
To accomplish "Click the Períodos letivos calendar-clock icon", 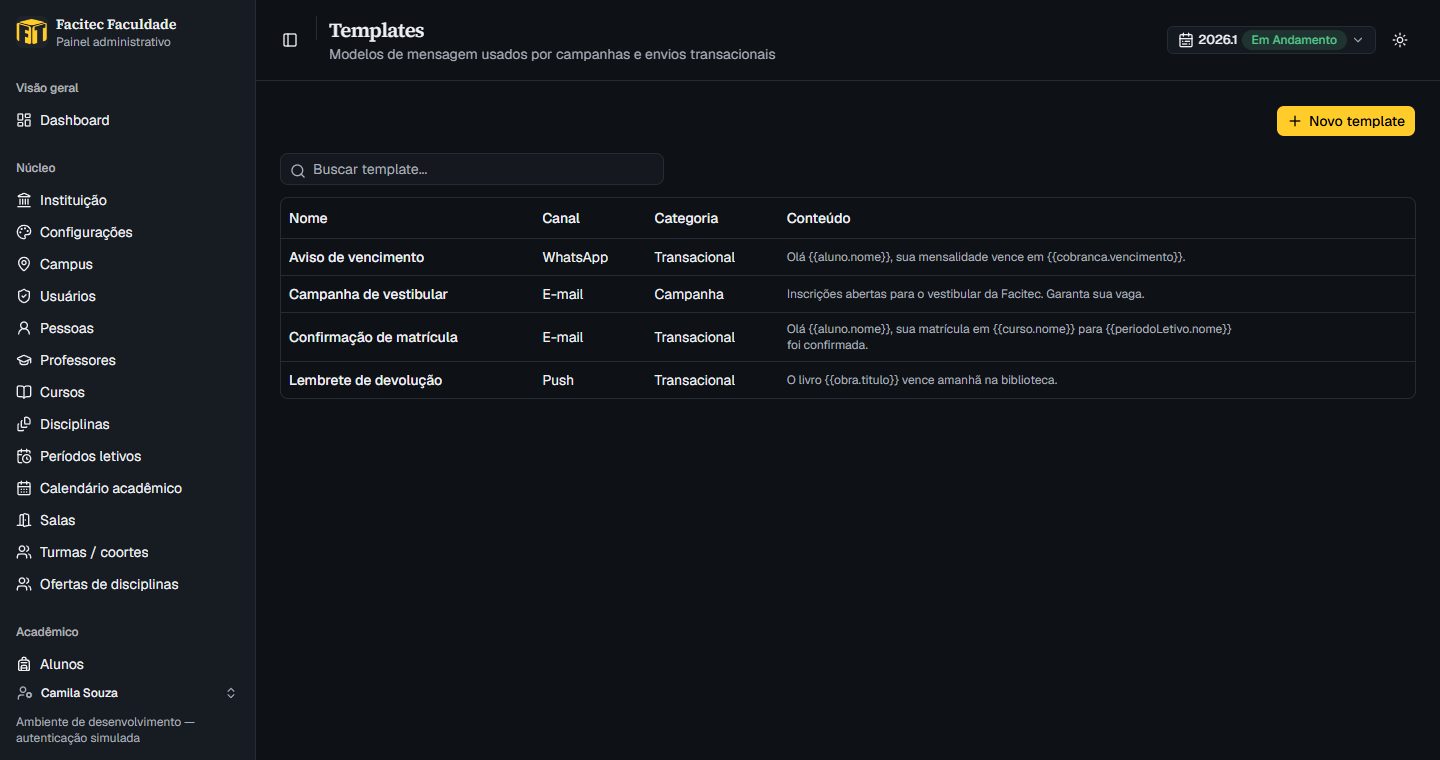I will click(24, 456).
